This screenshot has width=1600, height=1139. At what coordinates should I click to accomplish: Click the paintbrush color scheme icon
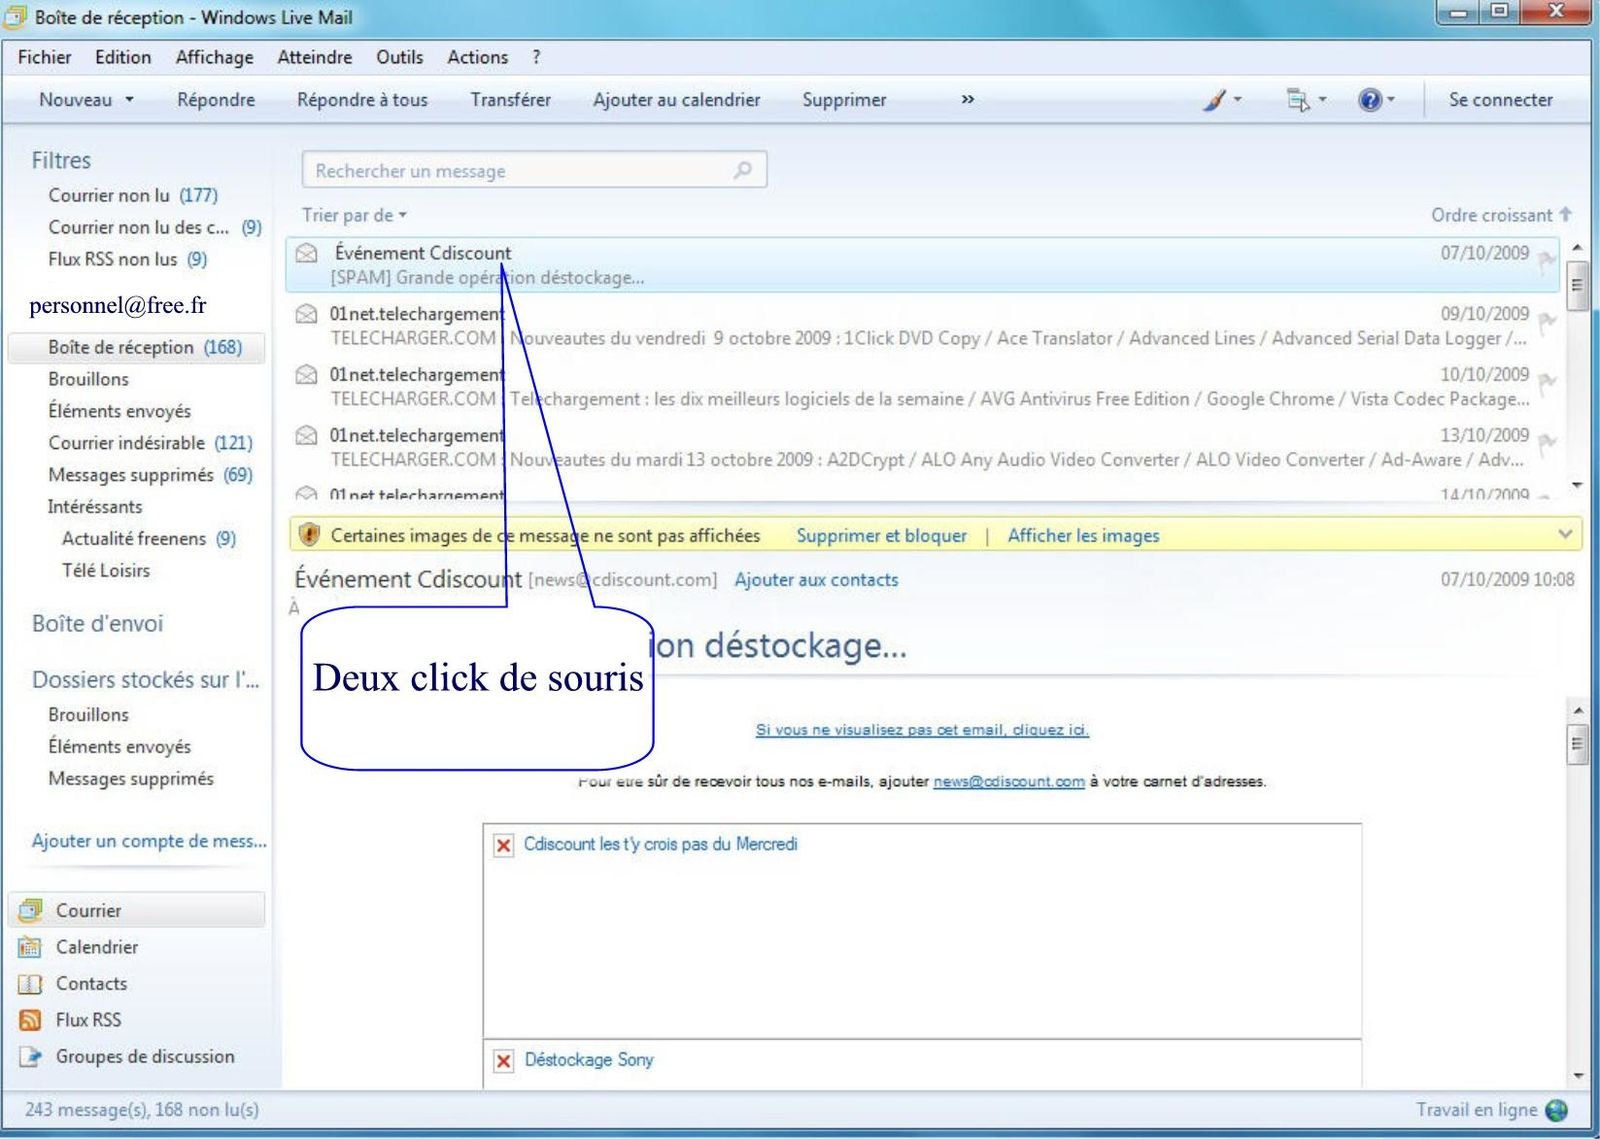1214,100
